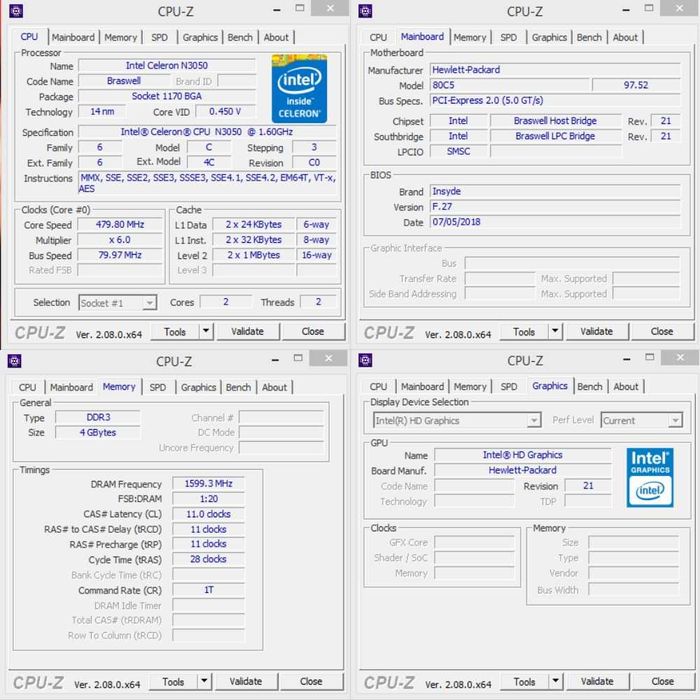Open the SPD tab in the CPU window

(159, 38)
